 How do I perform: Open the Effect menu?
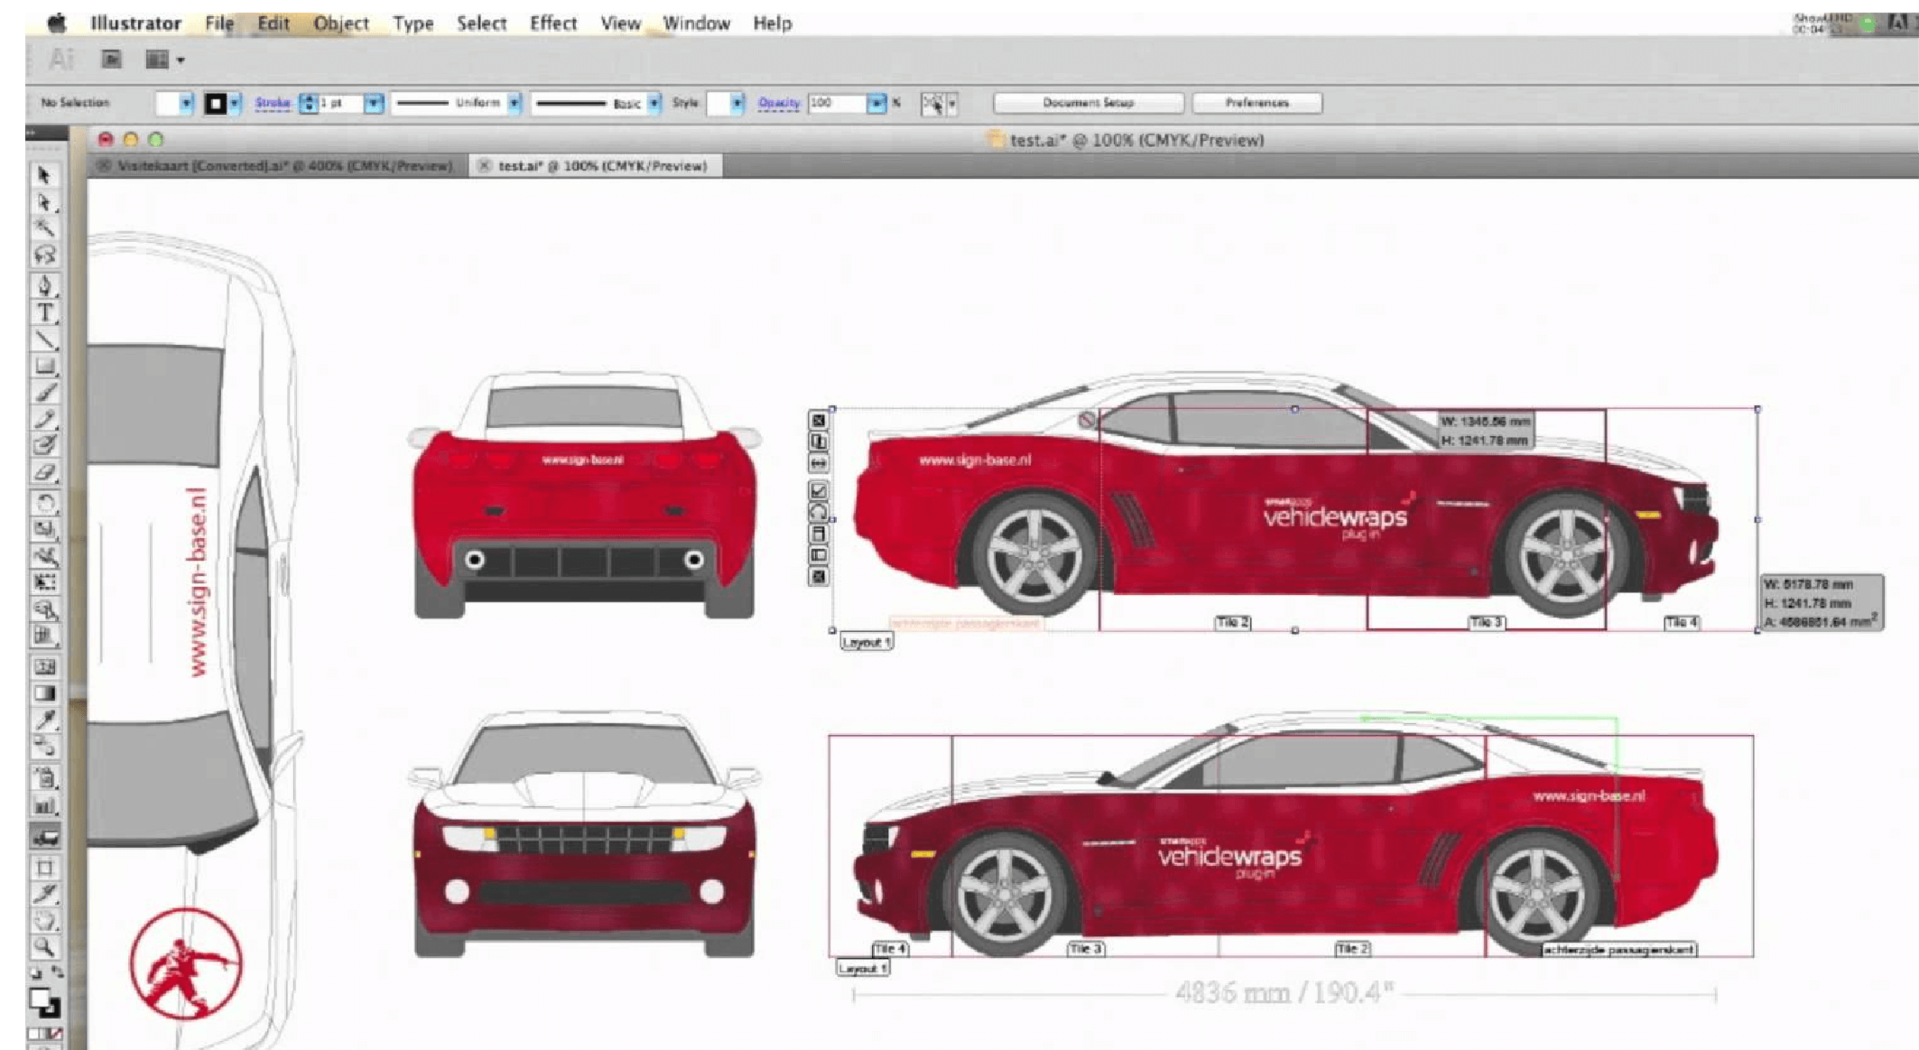(553, 23)
